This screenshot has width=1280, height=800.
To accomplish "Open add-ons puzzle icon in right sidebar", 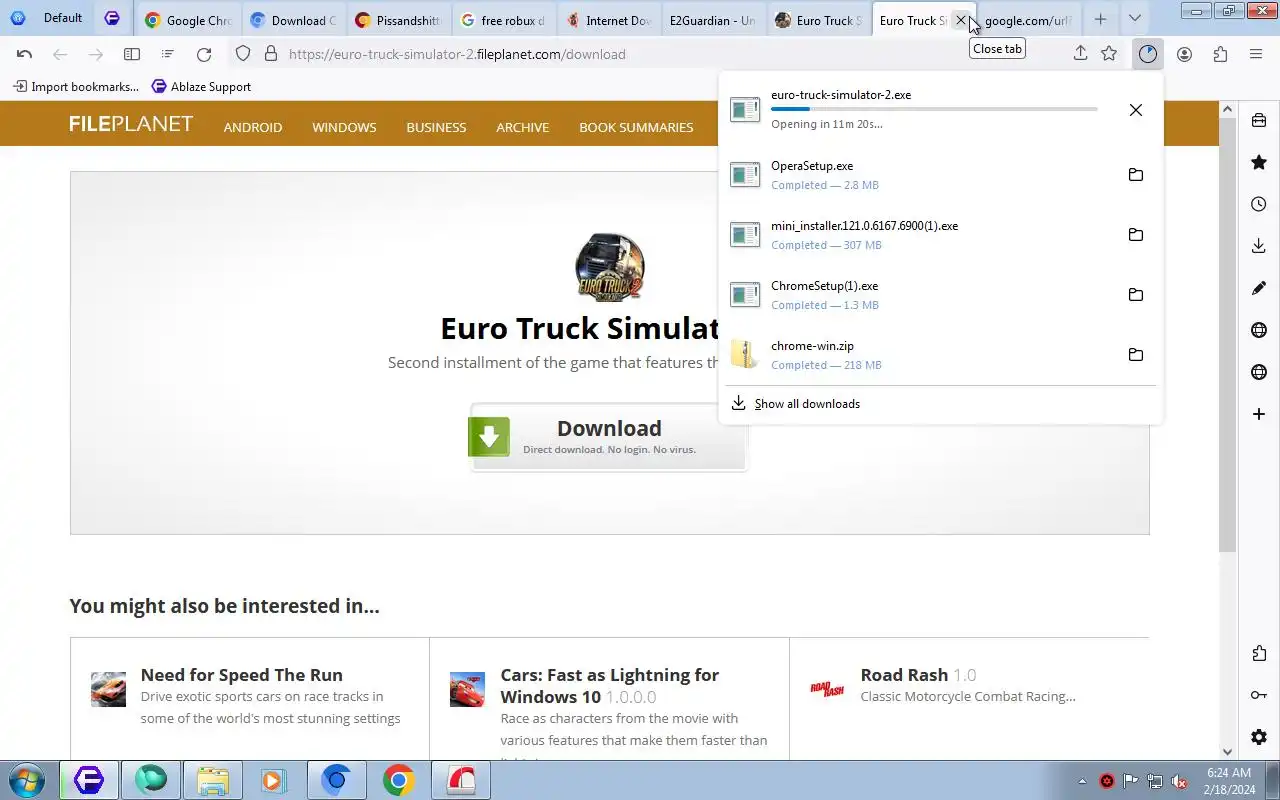I will (x=1259, y=654).
